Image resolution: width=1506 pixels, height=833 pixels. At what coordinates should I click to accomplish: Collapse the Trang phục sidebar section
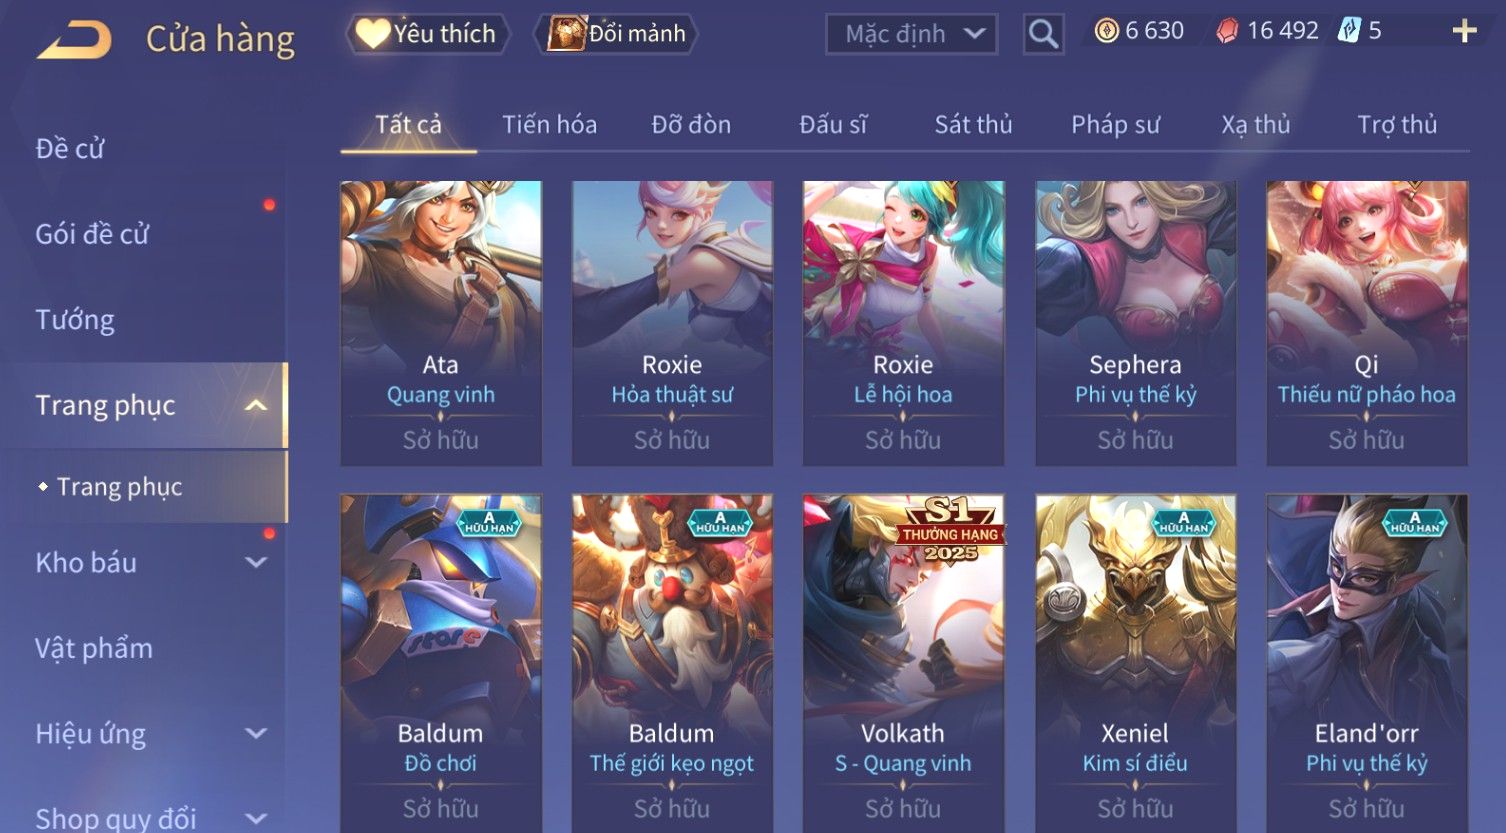(x=256, y=405)
